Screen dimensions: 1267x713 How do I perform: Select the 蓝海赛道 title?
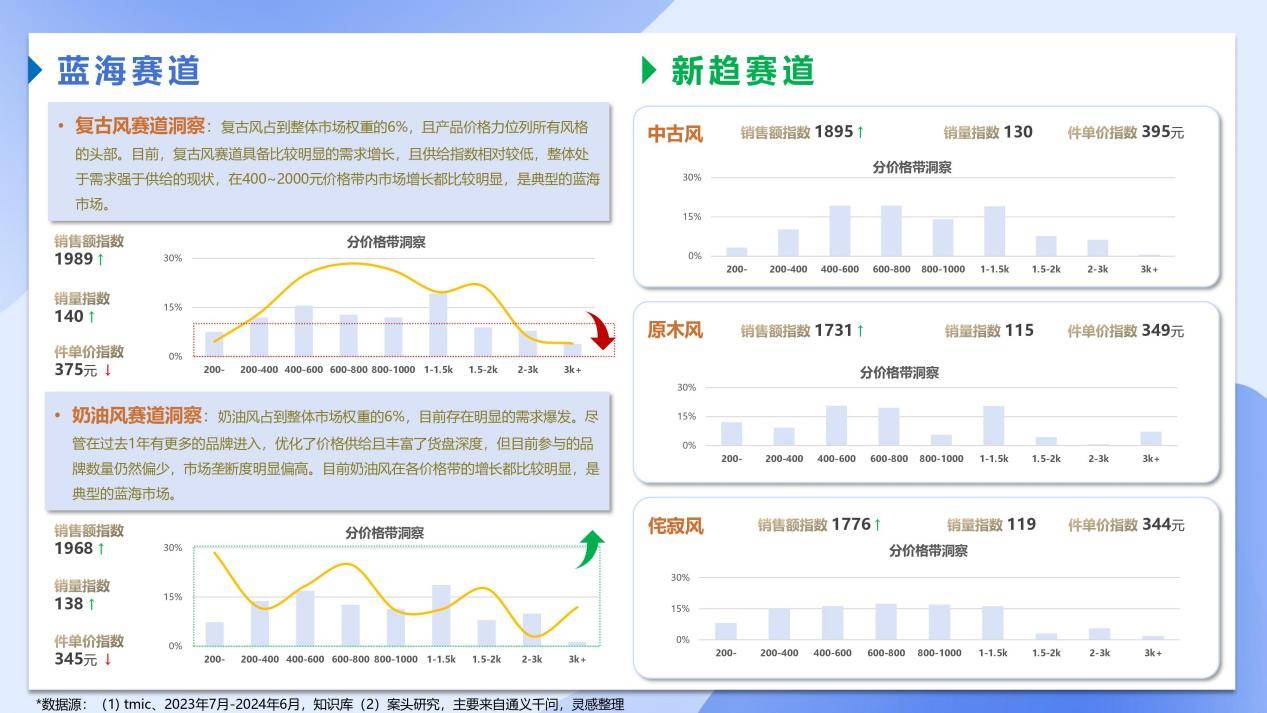click(x=129, y=70)
